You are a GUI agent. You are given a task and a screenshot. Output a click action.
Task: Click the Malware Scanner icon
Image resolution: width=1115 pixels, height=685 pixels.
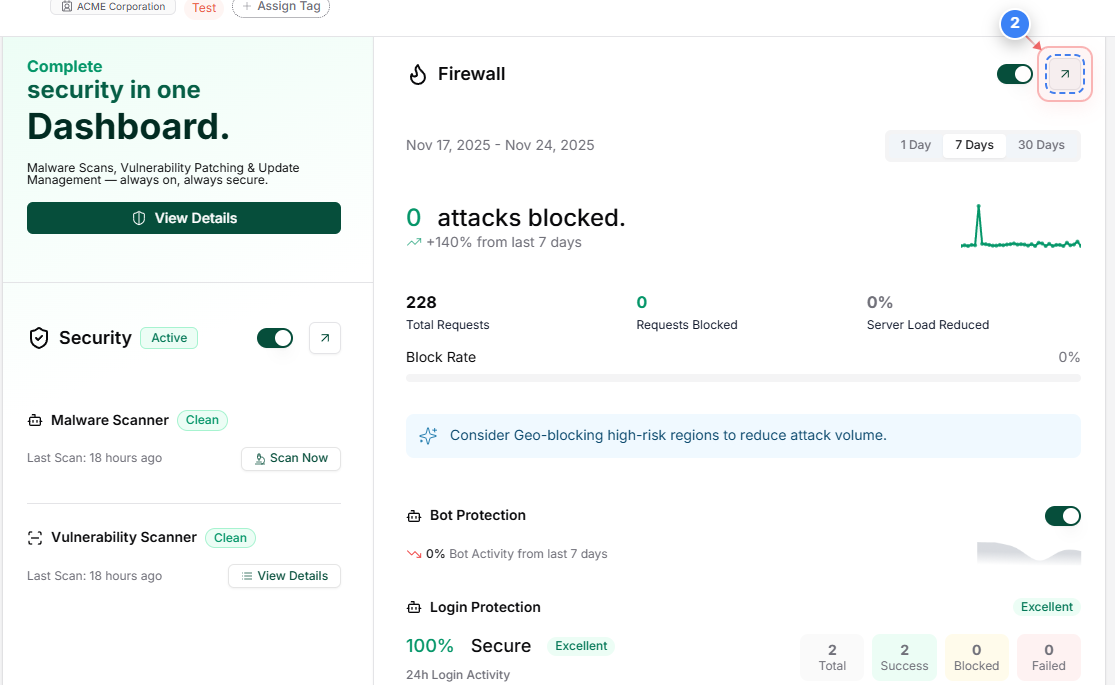coord(36,420)
